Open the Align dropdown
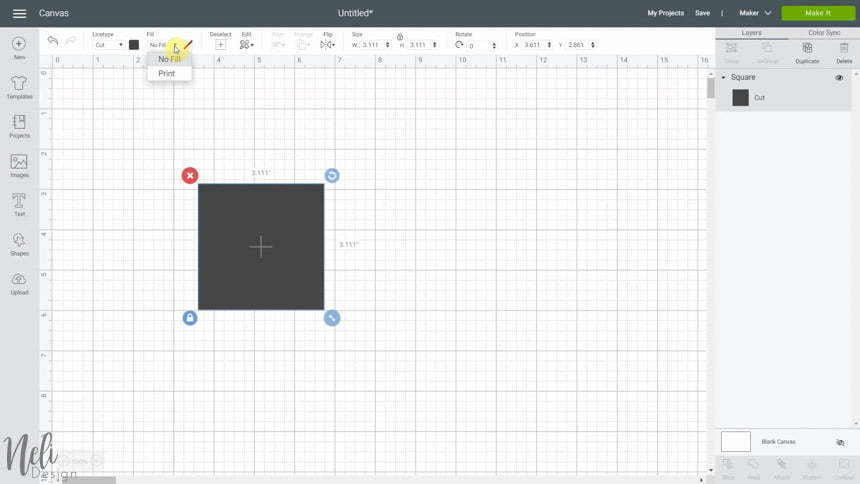Image resolution: width=860 pixels, height=484 pixels. 279,44
